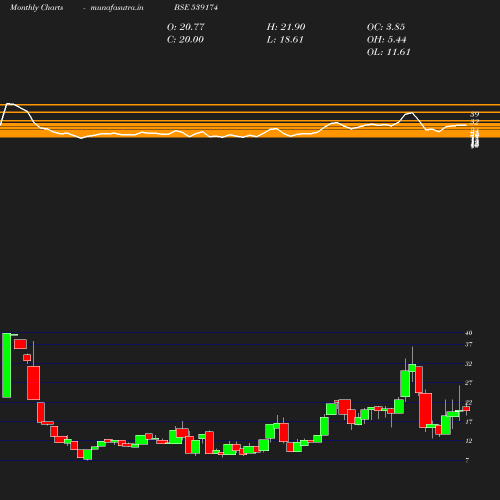Click the 'BSE 539174' symbol text
500x500 pixels.
196,7
